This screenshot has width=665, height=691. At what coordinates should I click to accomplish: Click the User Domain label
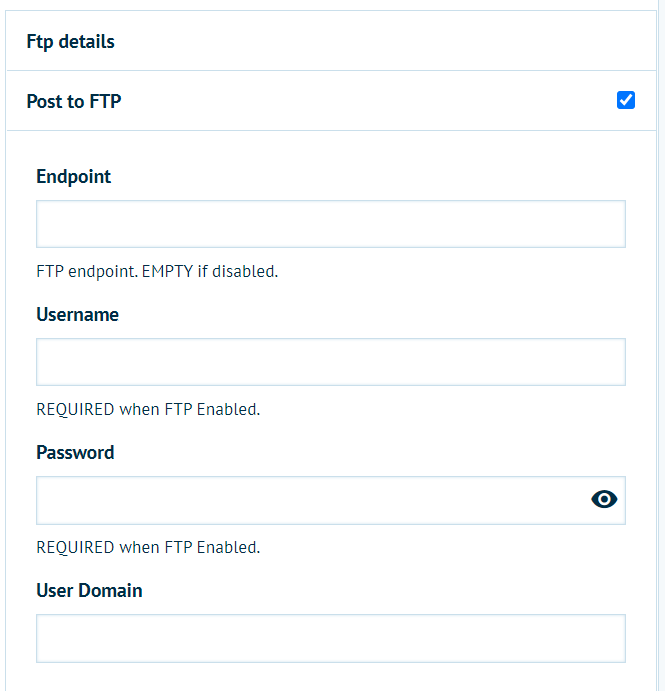(x=89, y=591)
